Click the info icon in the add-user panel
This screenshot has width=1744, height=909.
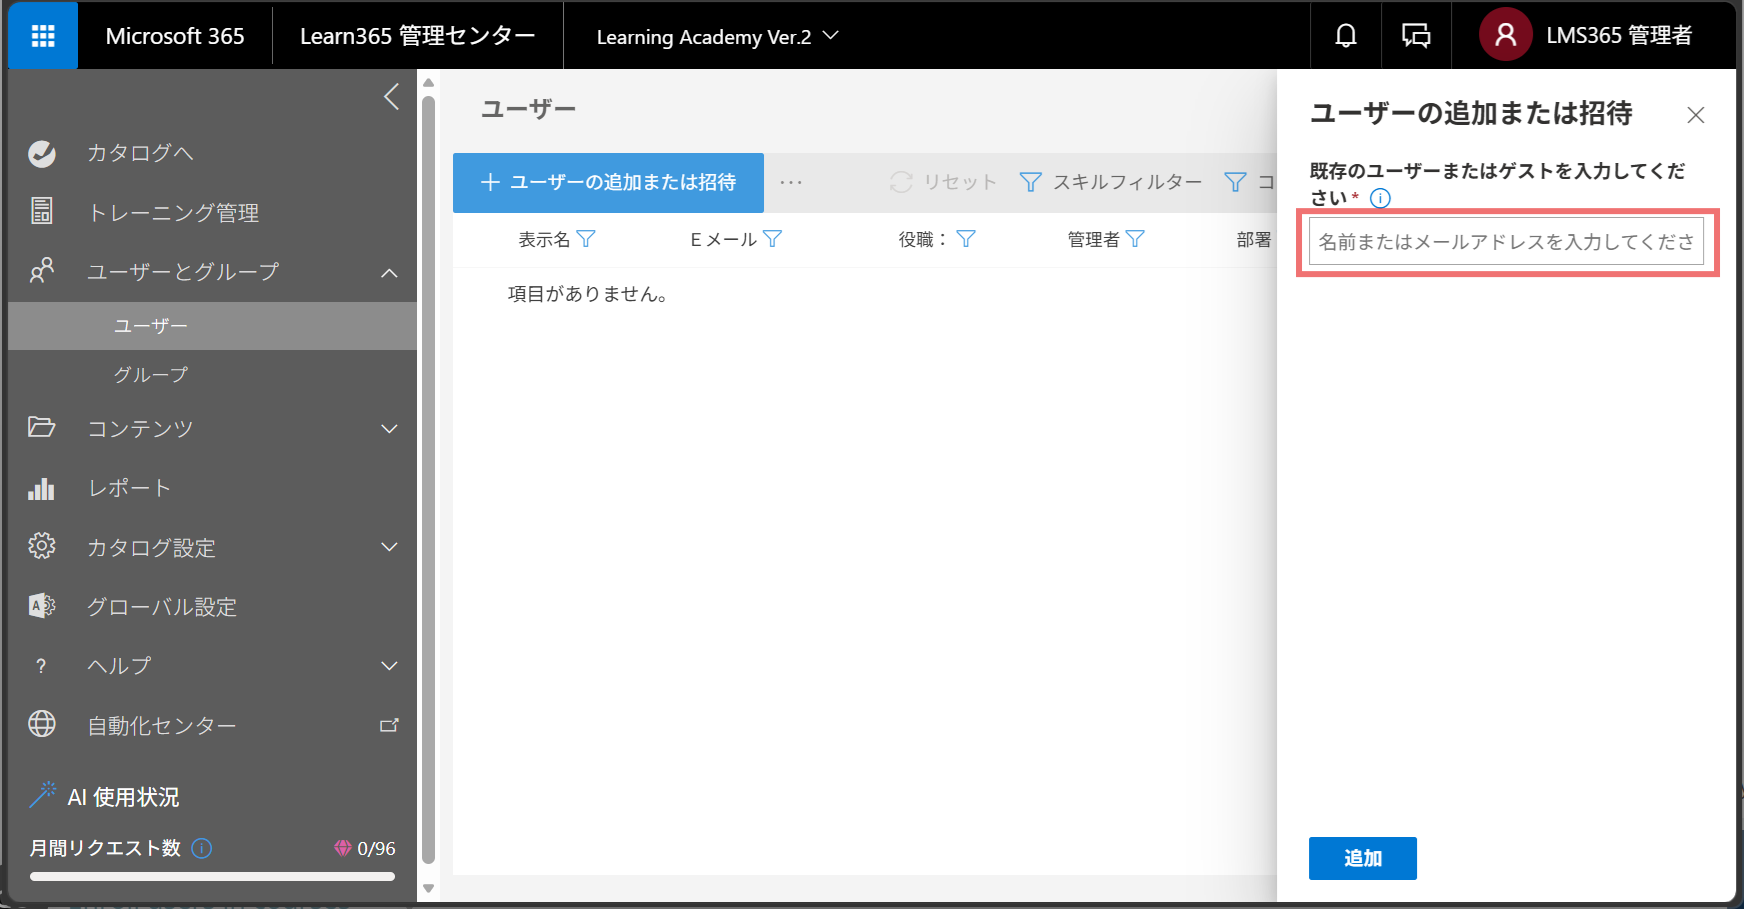tap(1380, 198)
